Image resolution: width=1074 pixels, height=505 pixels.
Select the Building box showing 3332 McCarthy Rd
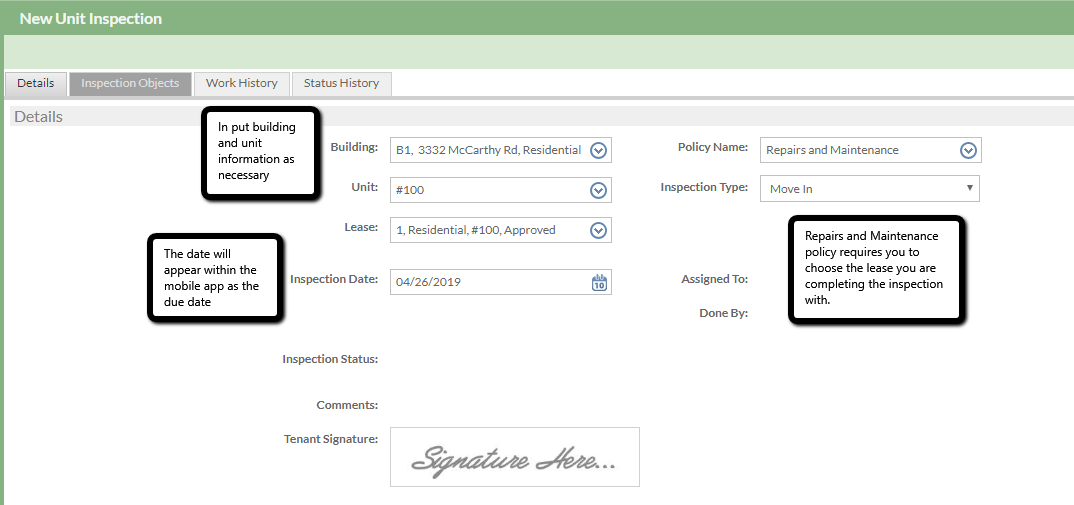pos(488,151)
